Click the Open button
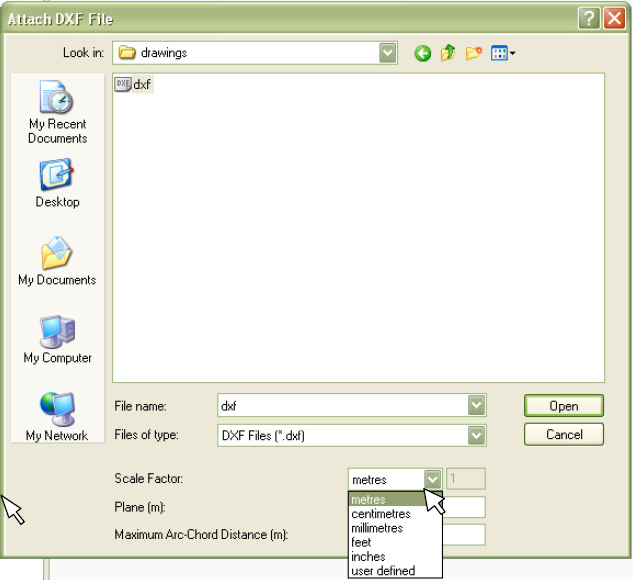637x588 pixels. [564, 406]
